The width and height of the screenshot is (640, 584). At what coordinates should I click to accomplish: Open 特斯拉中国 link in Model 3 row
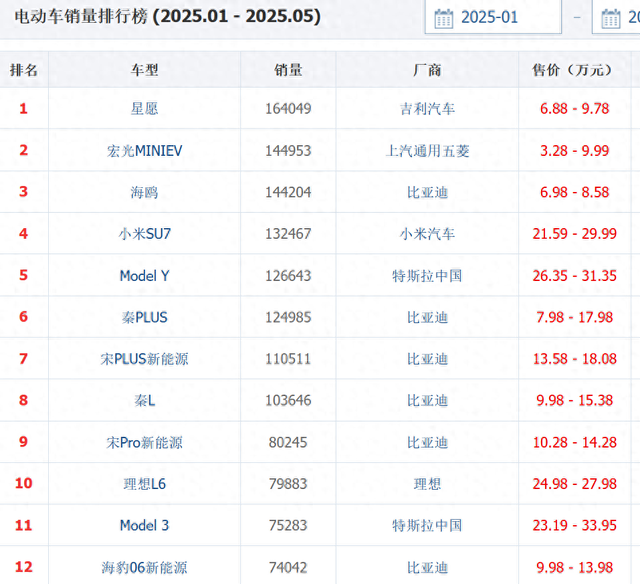pos(427,525)
